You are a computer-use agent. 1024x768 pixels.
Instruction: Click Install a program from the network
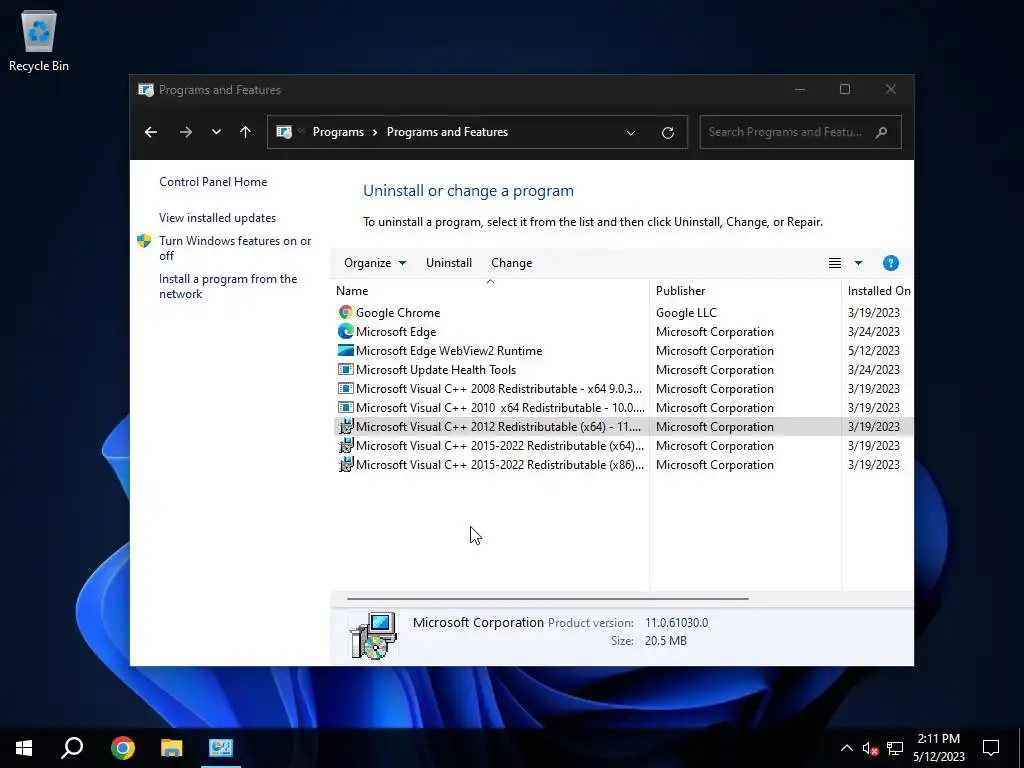(228, 286)
